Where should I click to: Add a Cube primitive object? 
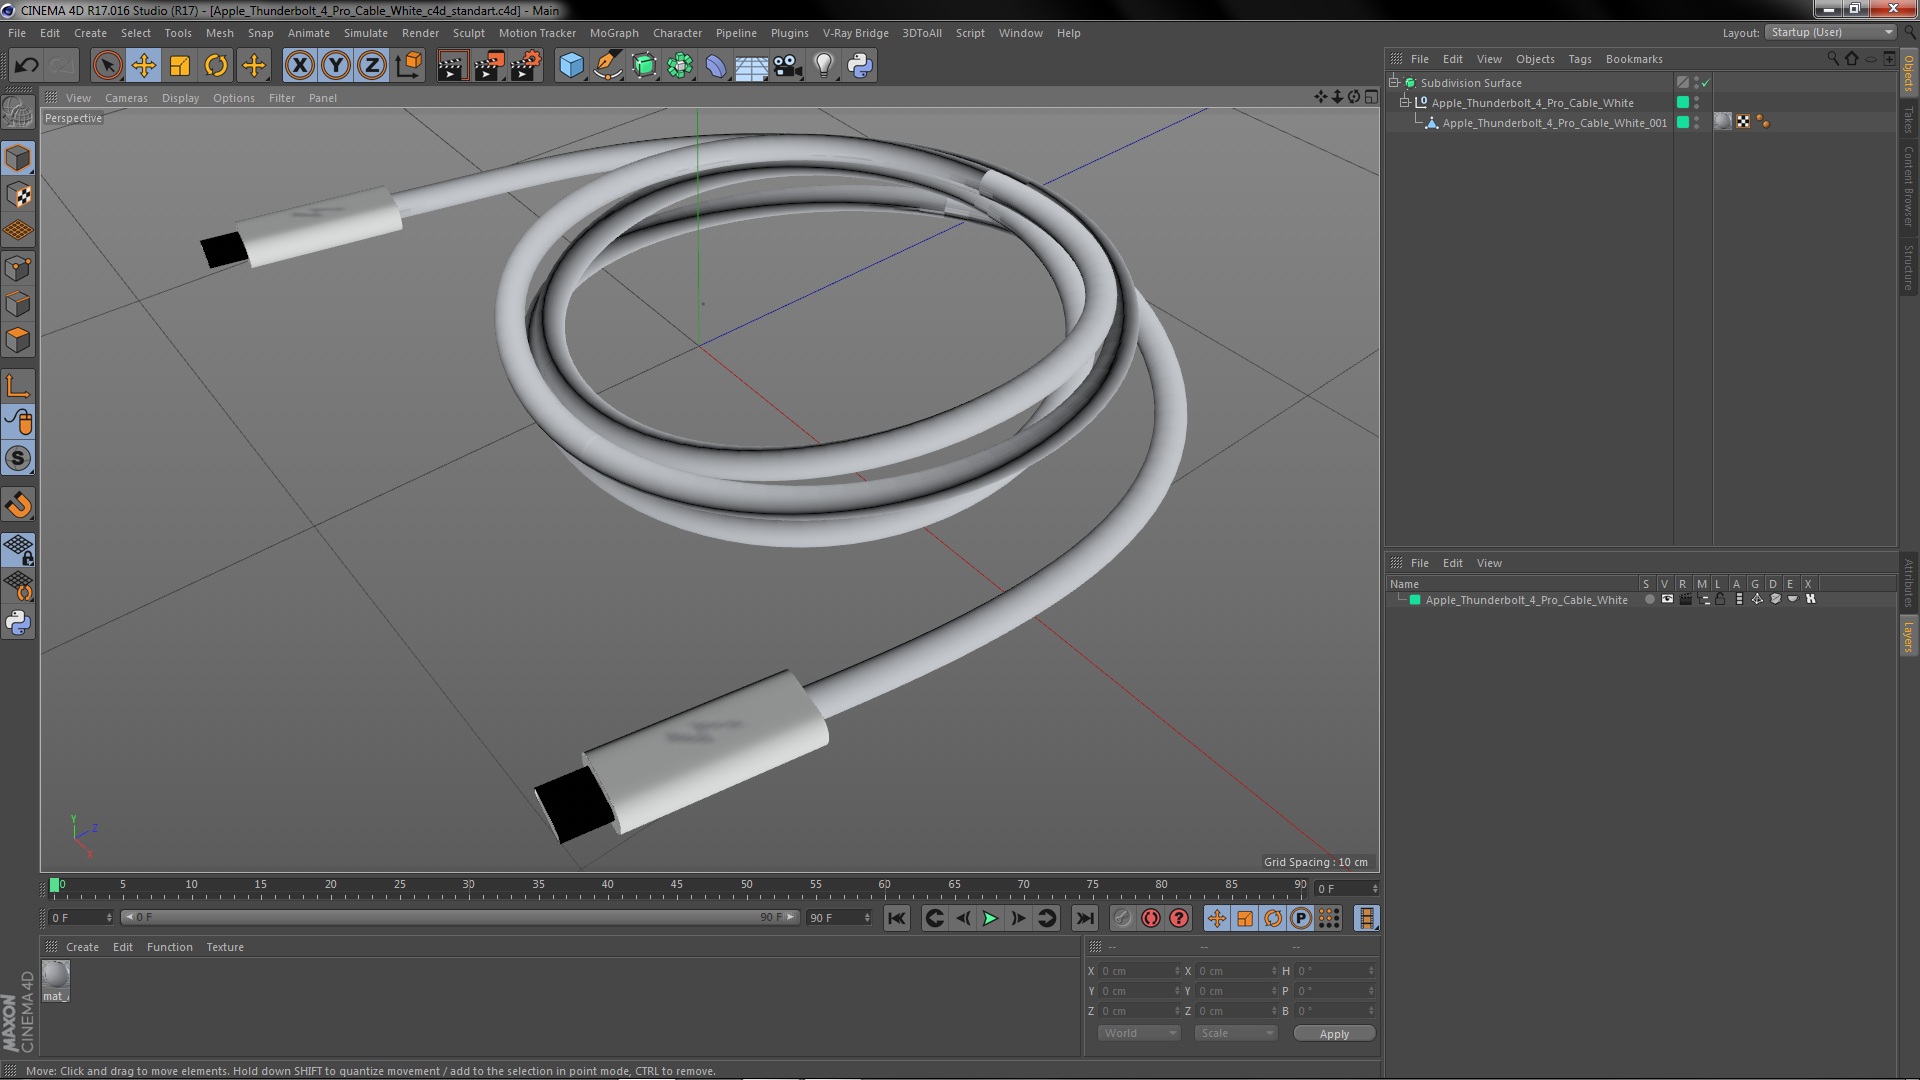[571, 66]
